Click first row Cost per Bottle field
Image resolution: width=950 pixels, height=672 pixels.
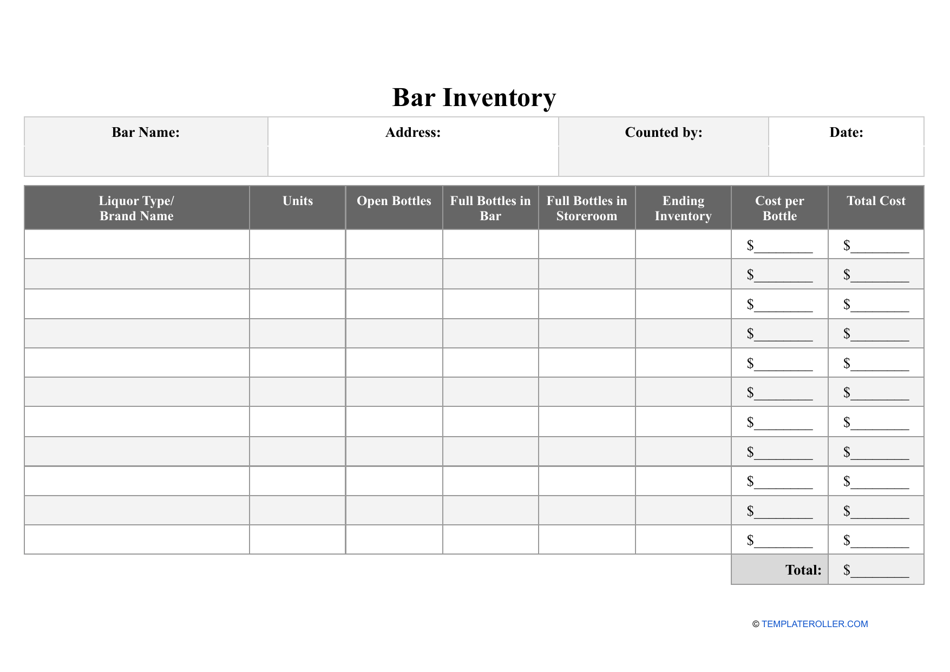(784, 246)
